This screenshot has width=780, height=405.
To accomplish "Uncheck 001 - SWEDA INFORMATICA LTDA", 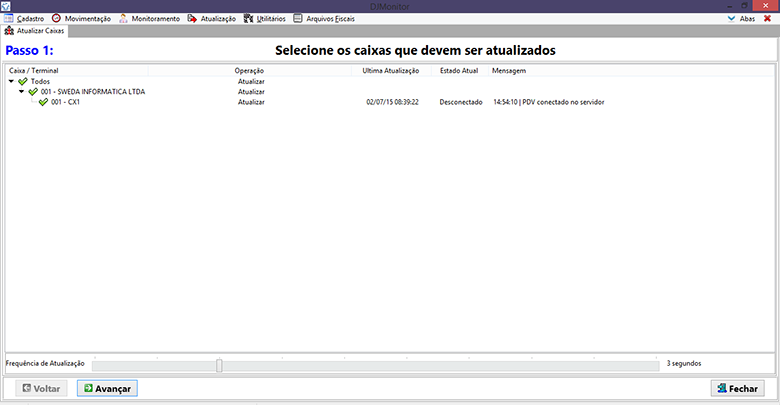I will point(33,91).
